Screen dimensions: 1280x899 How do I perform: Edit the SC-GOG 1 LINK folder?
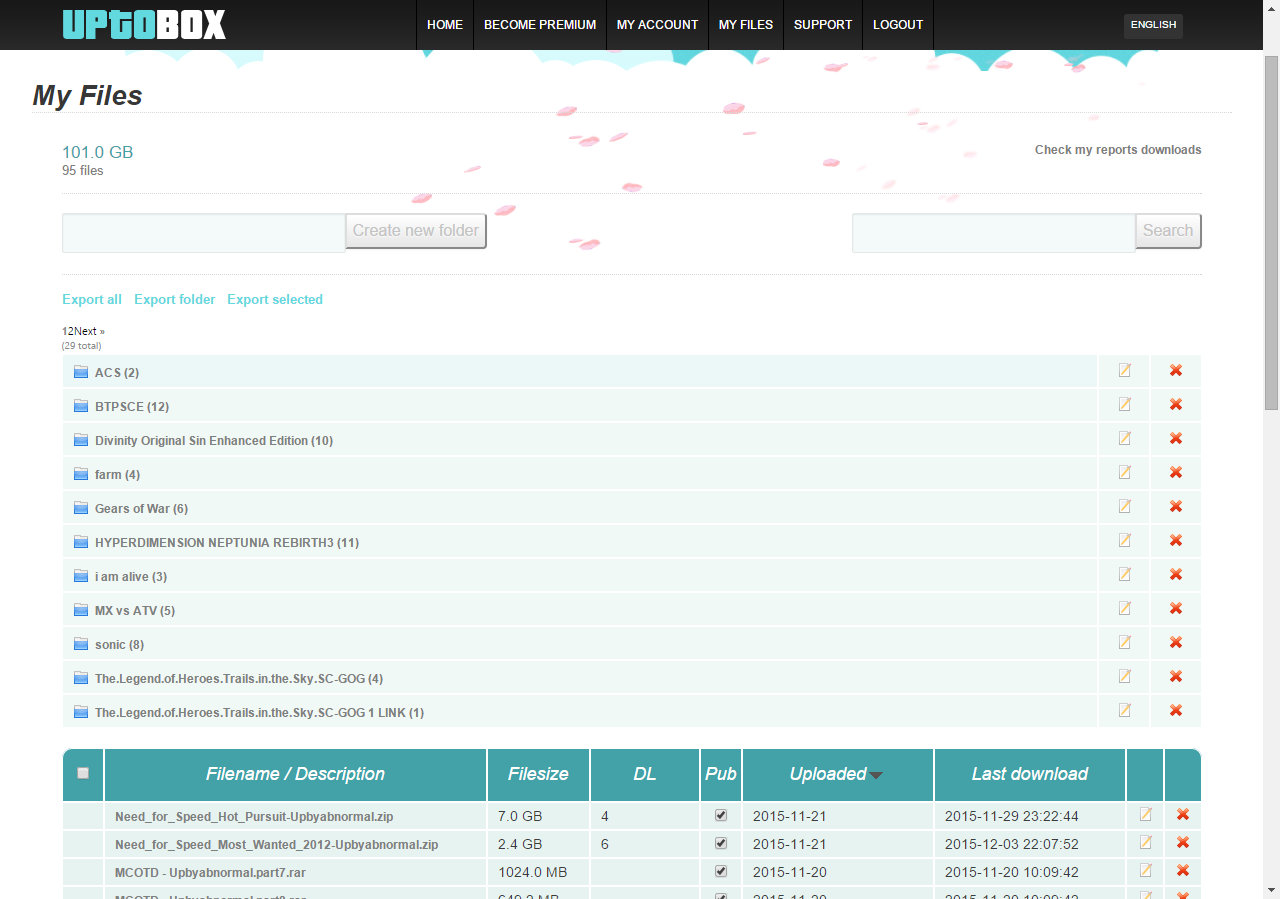[1125, 711]
